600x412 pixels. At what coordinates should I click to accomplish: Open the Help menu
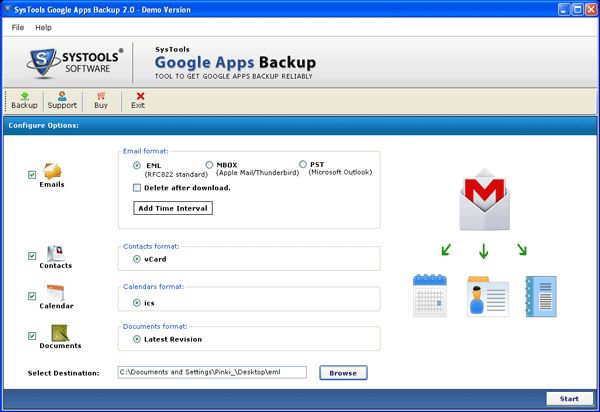pyautogui.click(x=43, y=27)
